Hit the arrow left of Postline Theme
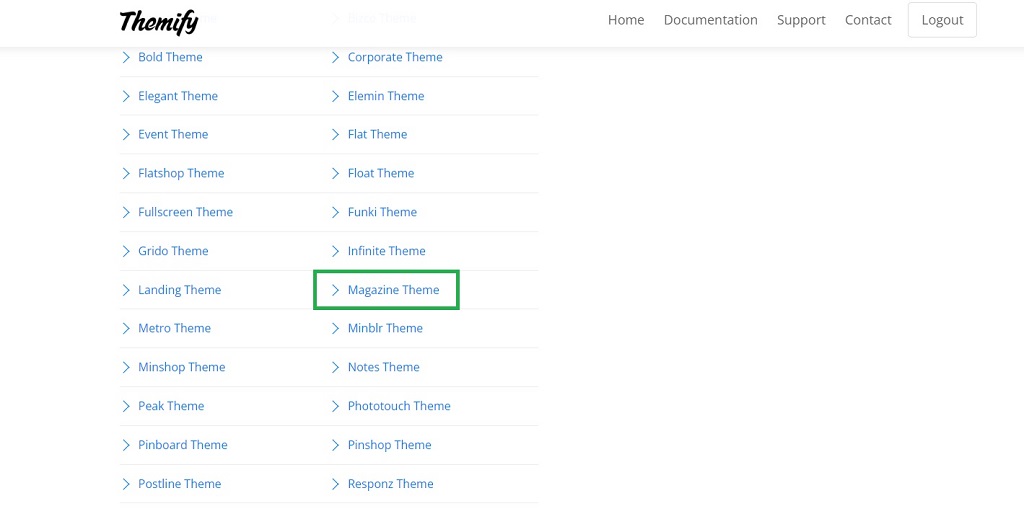The width and height of the screenshot is (1024, 514). [126, 484]
